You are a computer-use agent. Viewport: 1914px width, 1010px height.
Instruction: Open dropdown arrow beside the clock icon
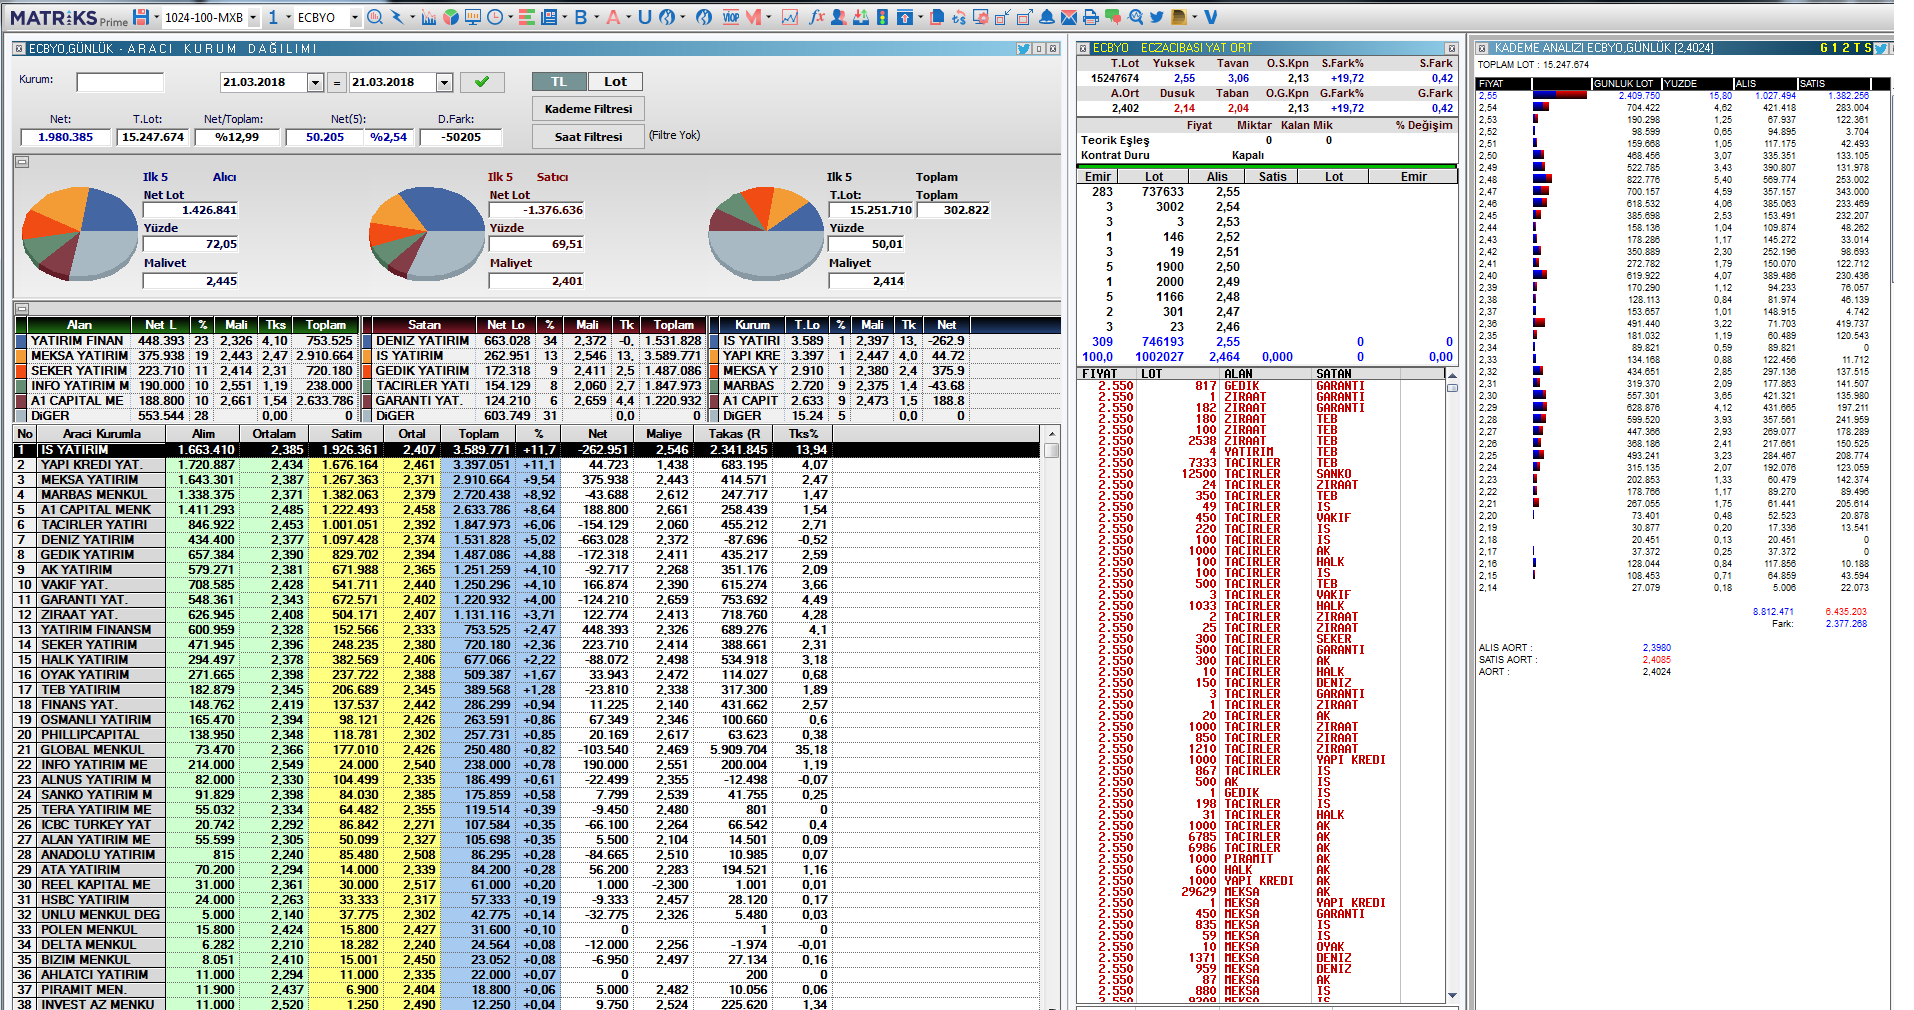pyautogui.click(x=510, y=18)
